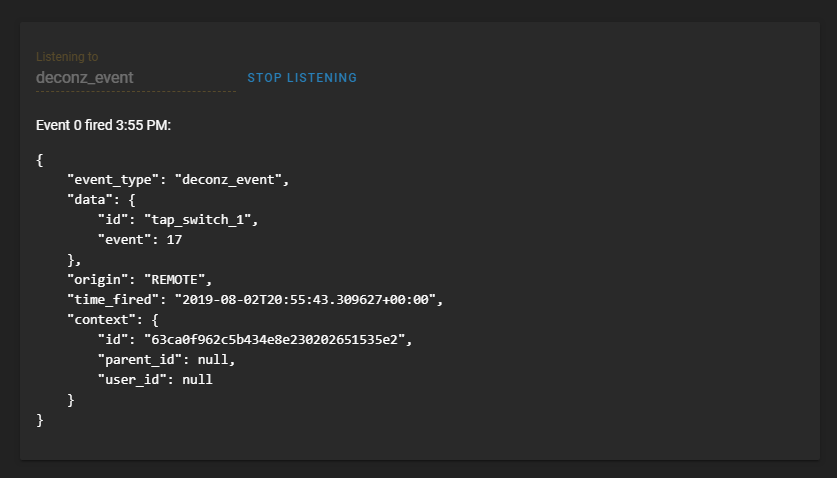Click the 'Event 0 fired 3:55 PM' heading

[x=103, y=126]
